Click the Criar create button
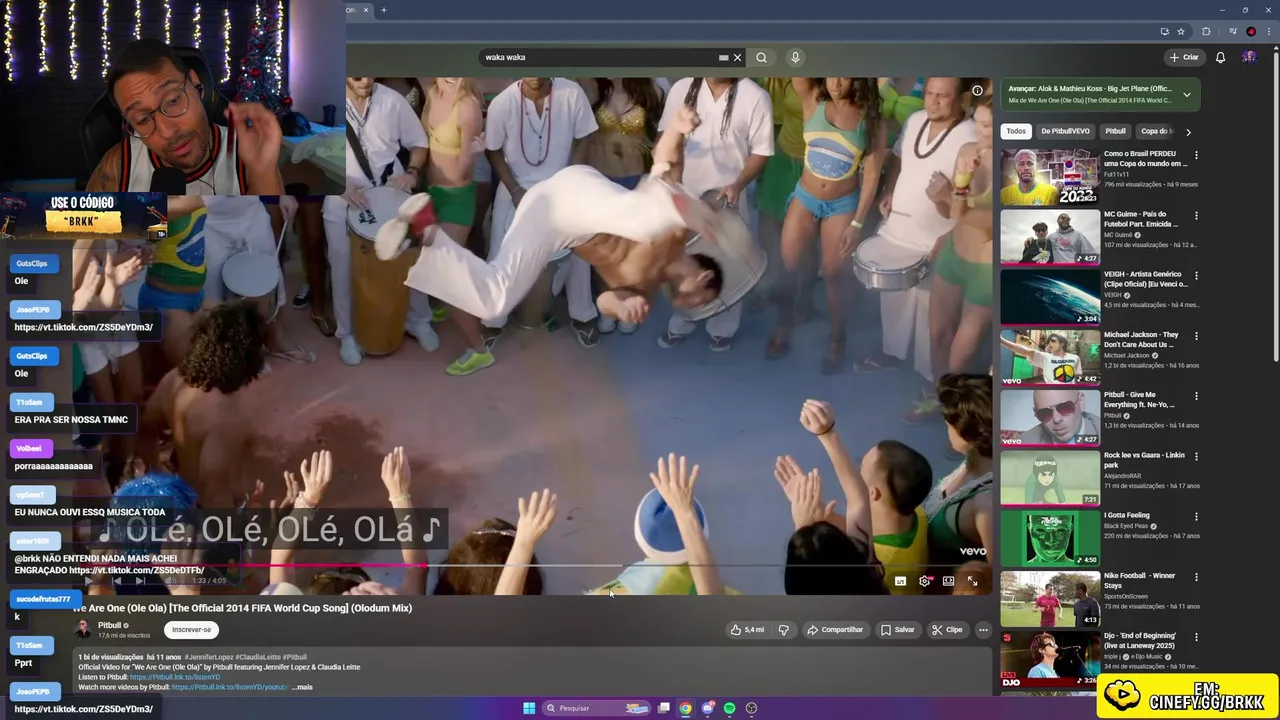This screenshot has width=1280, height=720. tap(1184, 57)
